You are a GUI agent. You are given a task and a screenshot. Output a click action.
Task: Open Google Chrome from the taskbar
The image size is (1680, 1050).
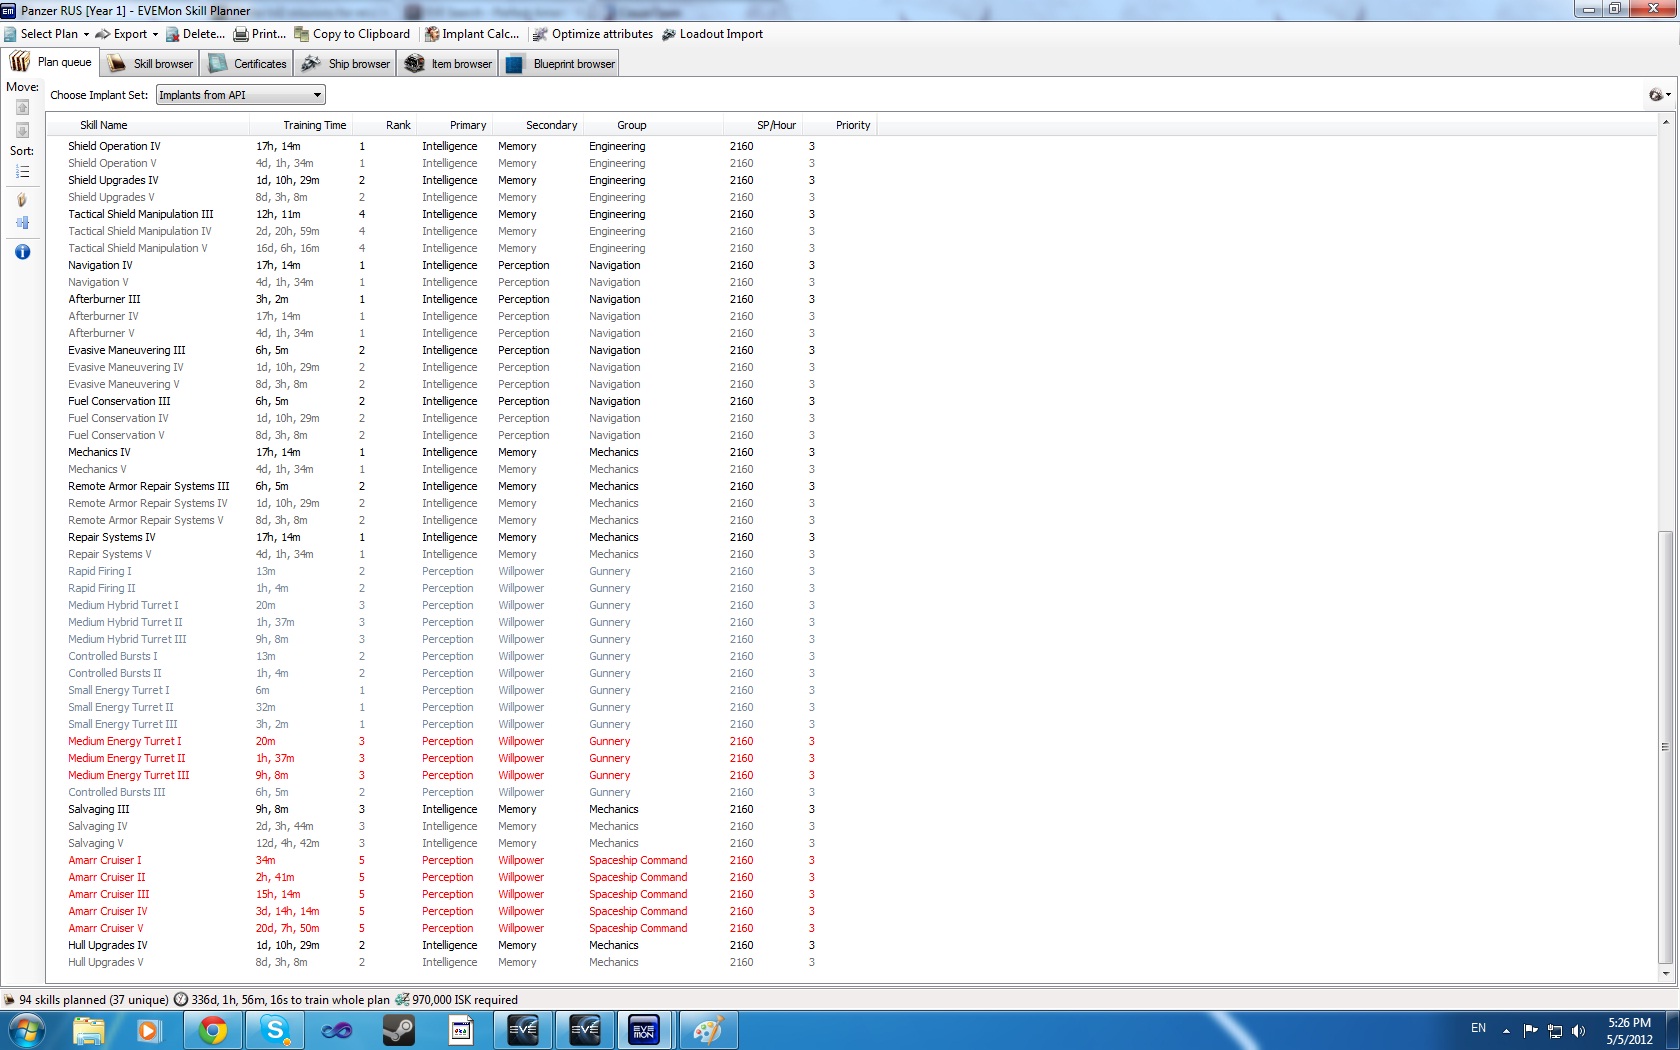212,1030
